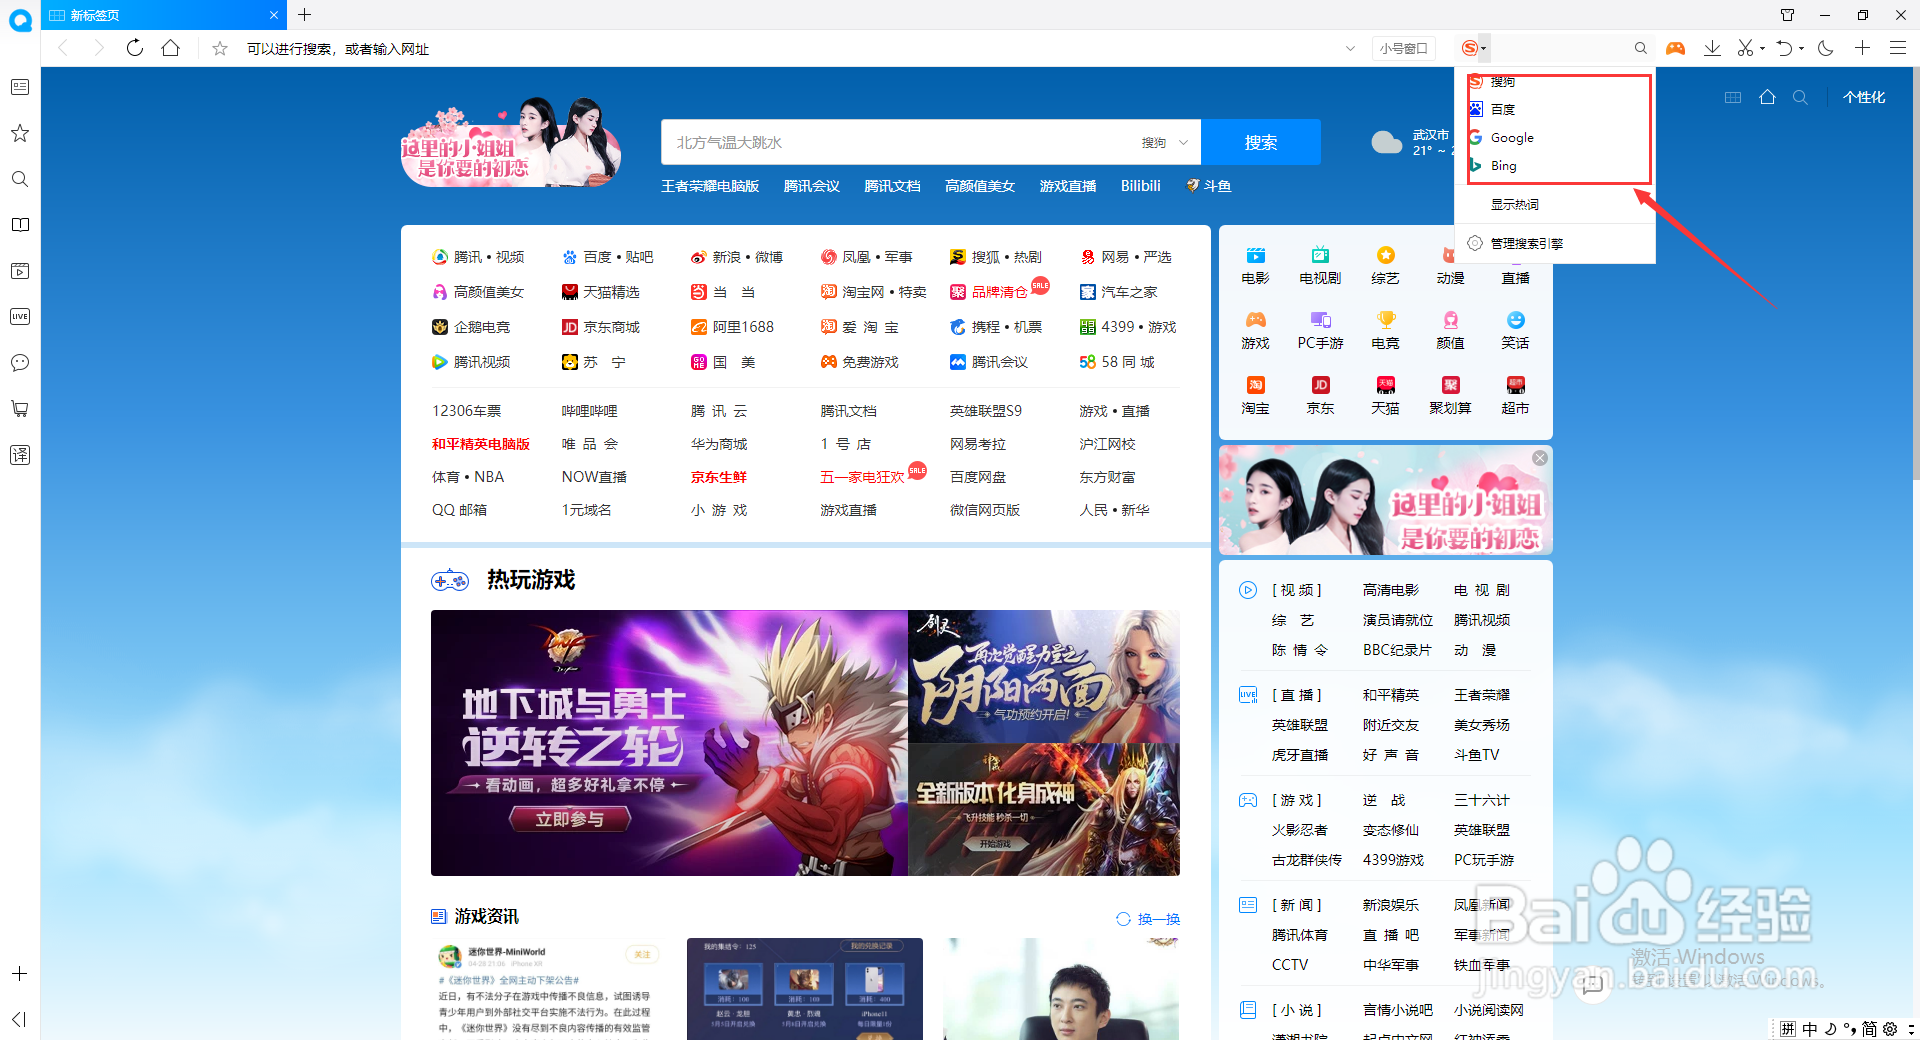Go to the browser home page icon
Image resolution: width=1920 pixels, height=1040 pixels.
pyautogui.click(x=171, y=48)
